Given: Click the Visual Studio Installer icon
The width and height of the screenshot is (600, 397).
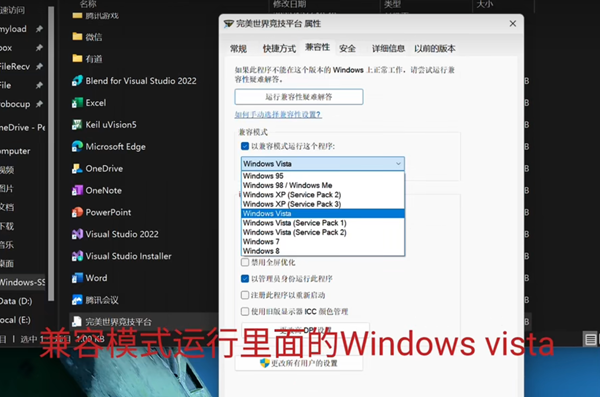Looking at the screenshot, I should [x=77, y=256].
